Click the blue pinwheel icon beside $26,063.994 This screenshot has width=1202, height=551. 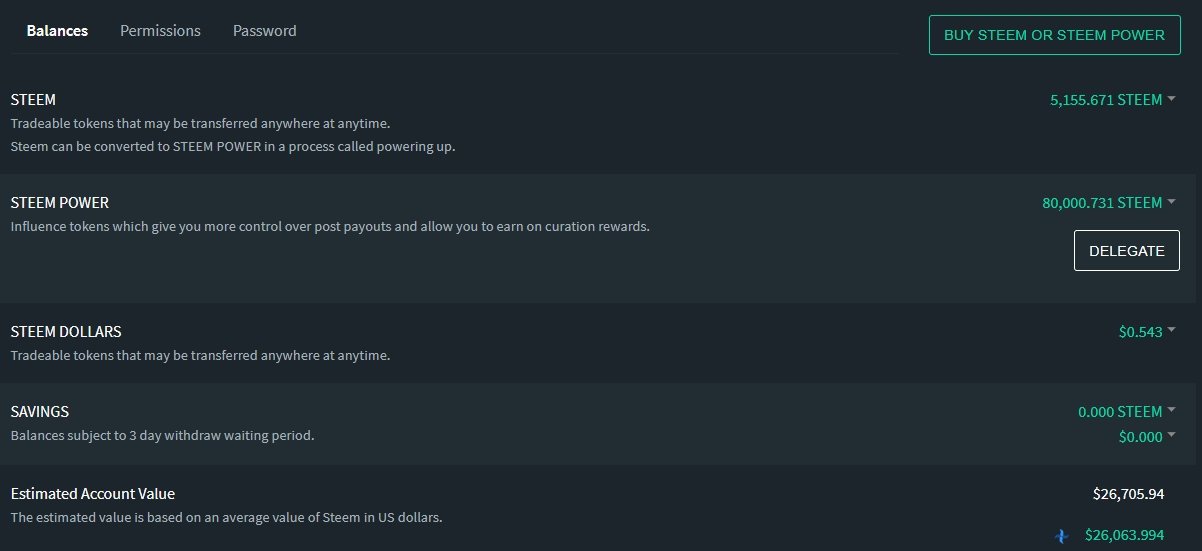[x=1062, y=536]
